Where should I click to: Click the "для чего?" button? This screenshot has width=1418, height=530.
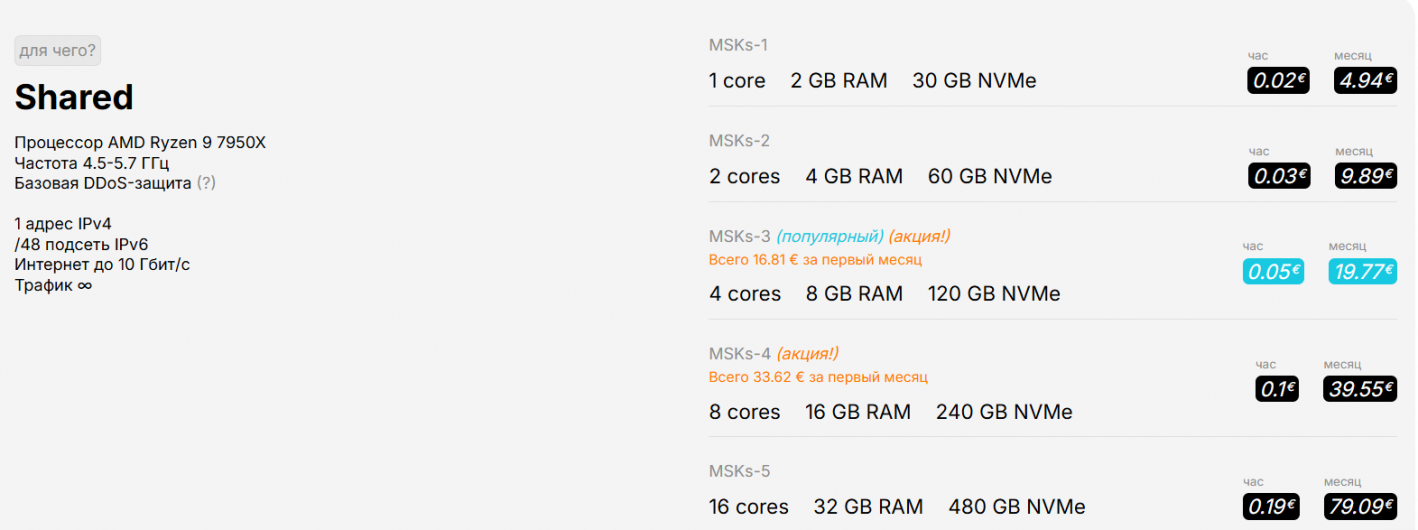pos(57,51)
